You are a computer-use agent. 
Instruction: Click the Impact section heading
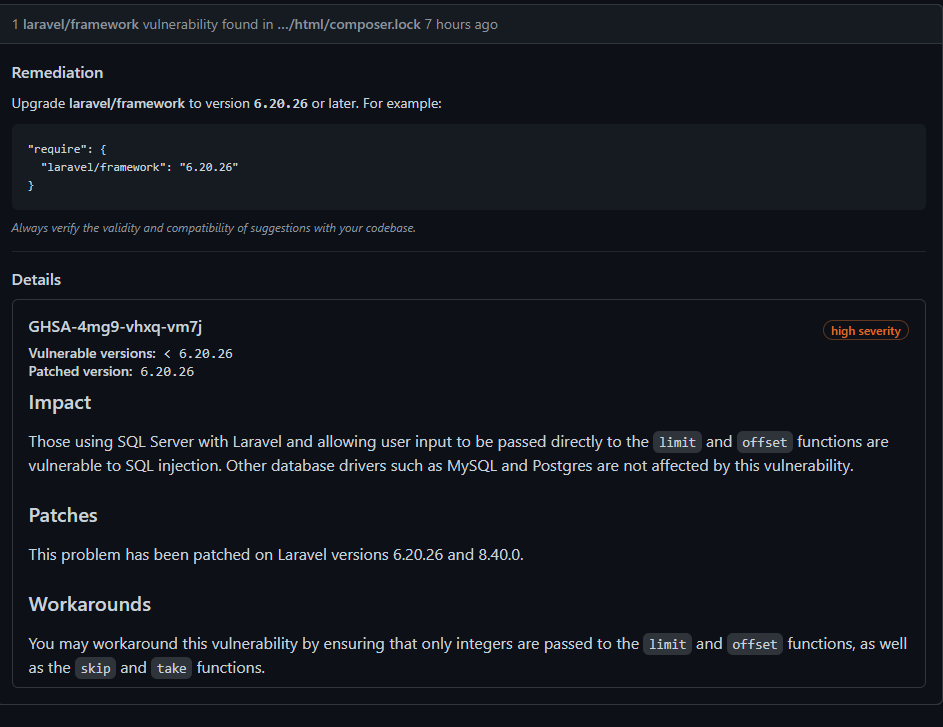60,403
